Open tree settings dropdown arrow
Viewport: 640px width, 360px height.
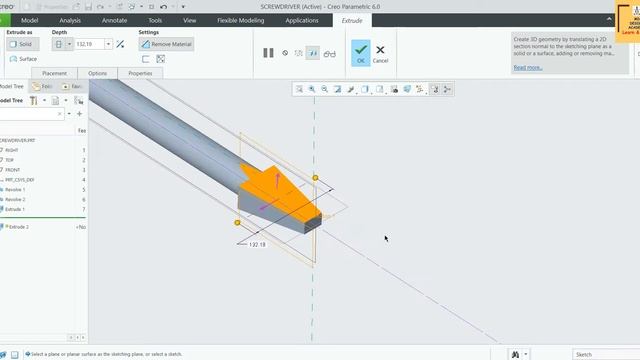(x=44, y=100)
